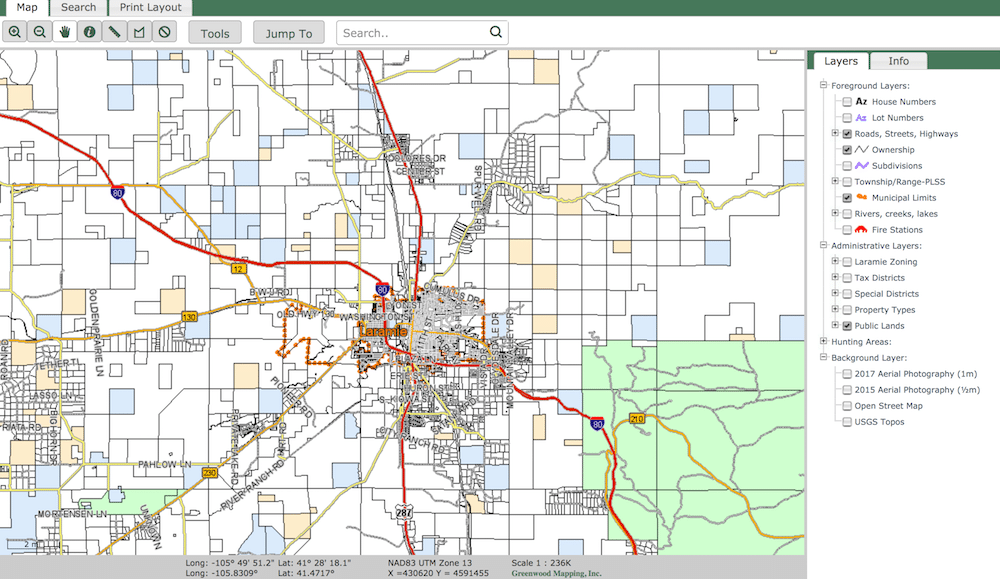Show the Subdivisions layer
1000x579 pixels.
click(x=846, y=165)
